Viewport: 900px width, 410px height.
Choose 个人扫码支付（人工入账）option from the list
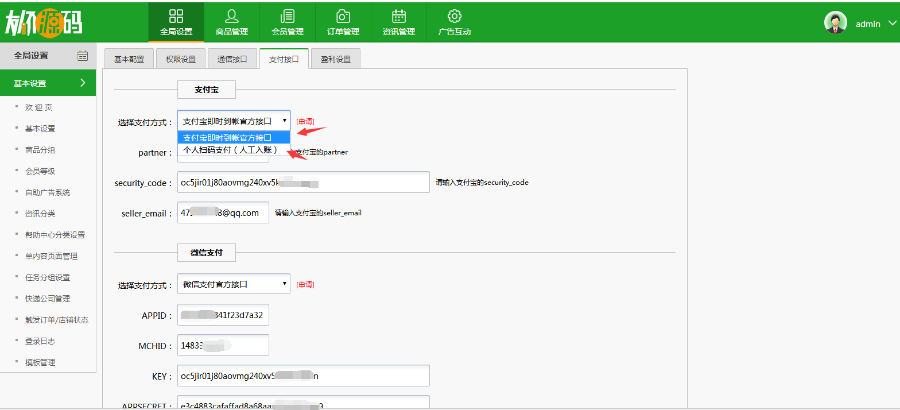[x=229, y=149]
